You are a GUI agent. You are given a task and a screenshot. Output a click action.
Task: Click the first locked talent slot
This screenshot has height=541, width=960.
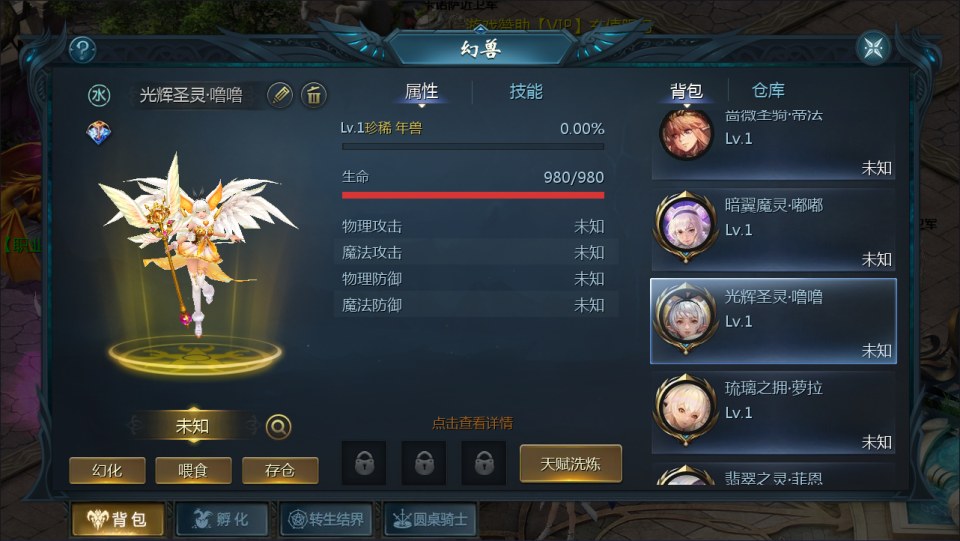tap(364, 463)
